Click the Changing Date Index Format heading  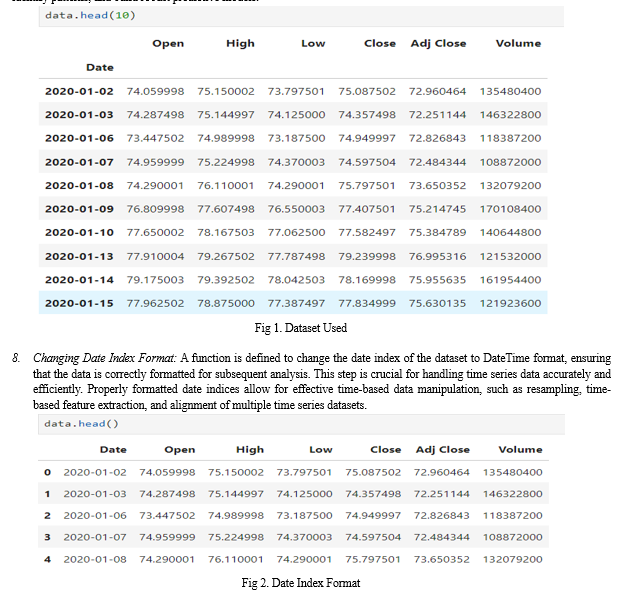click(104, 358)
